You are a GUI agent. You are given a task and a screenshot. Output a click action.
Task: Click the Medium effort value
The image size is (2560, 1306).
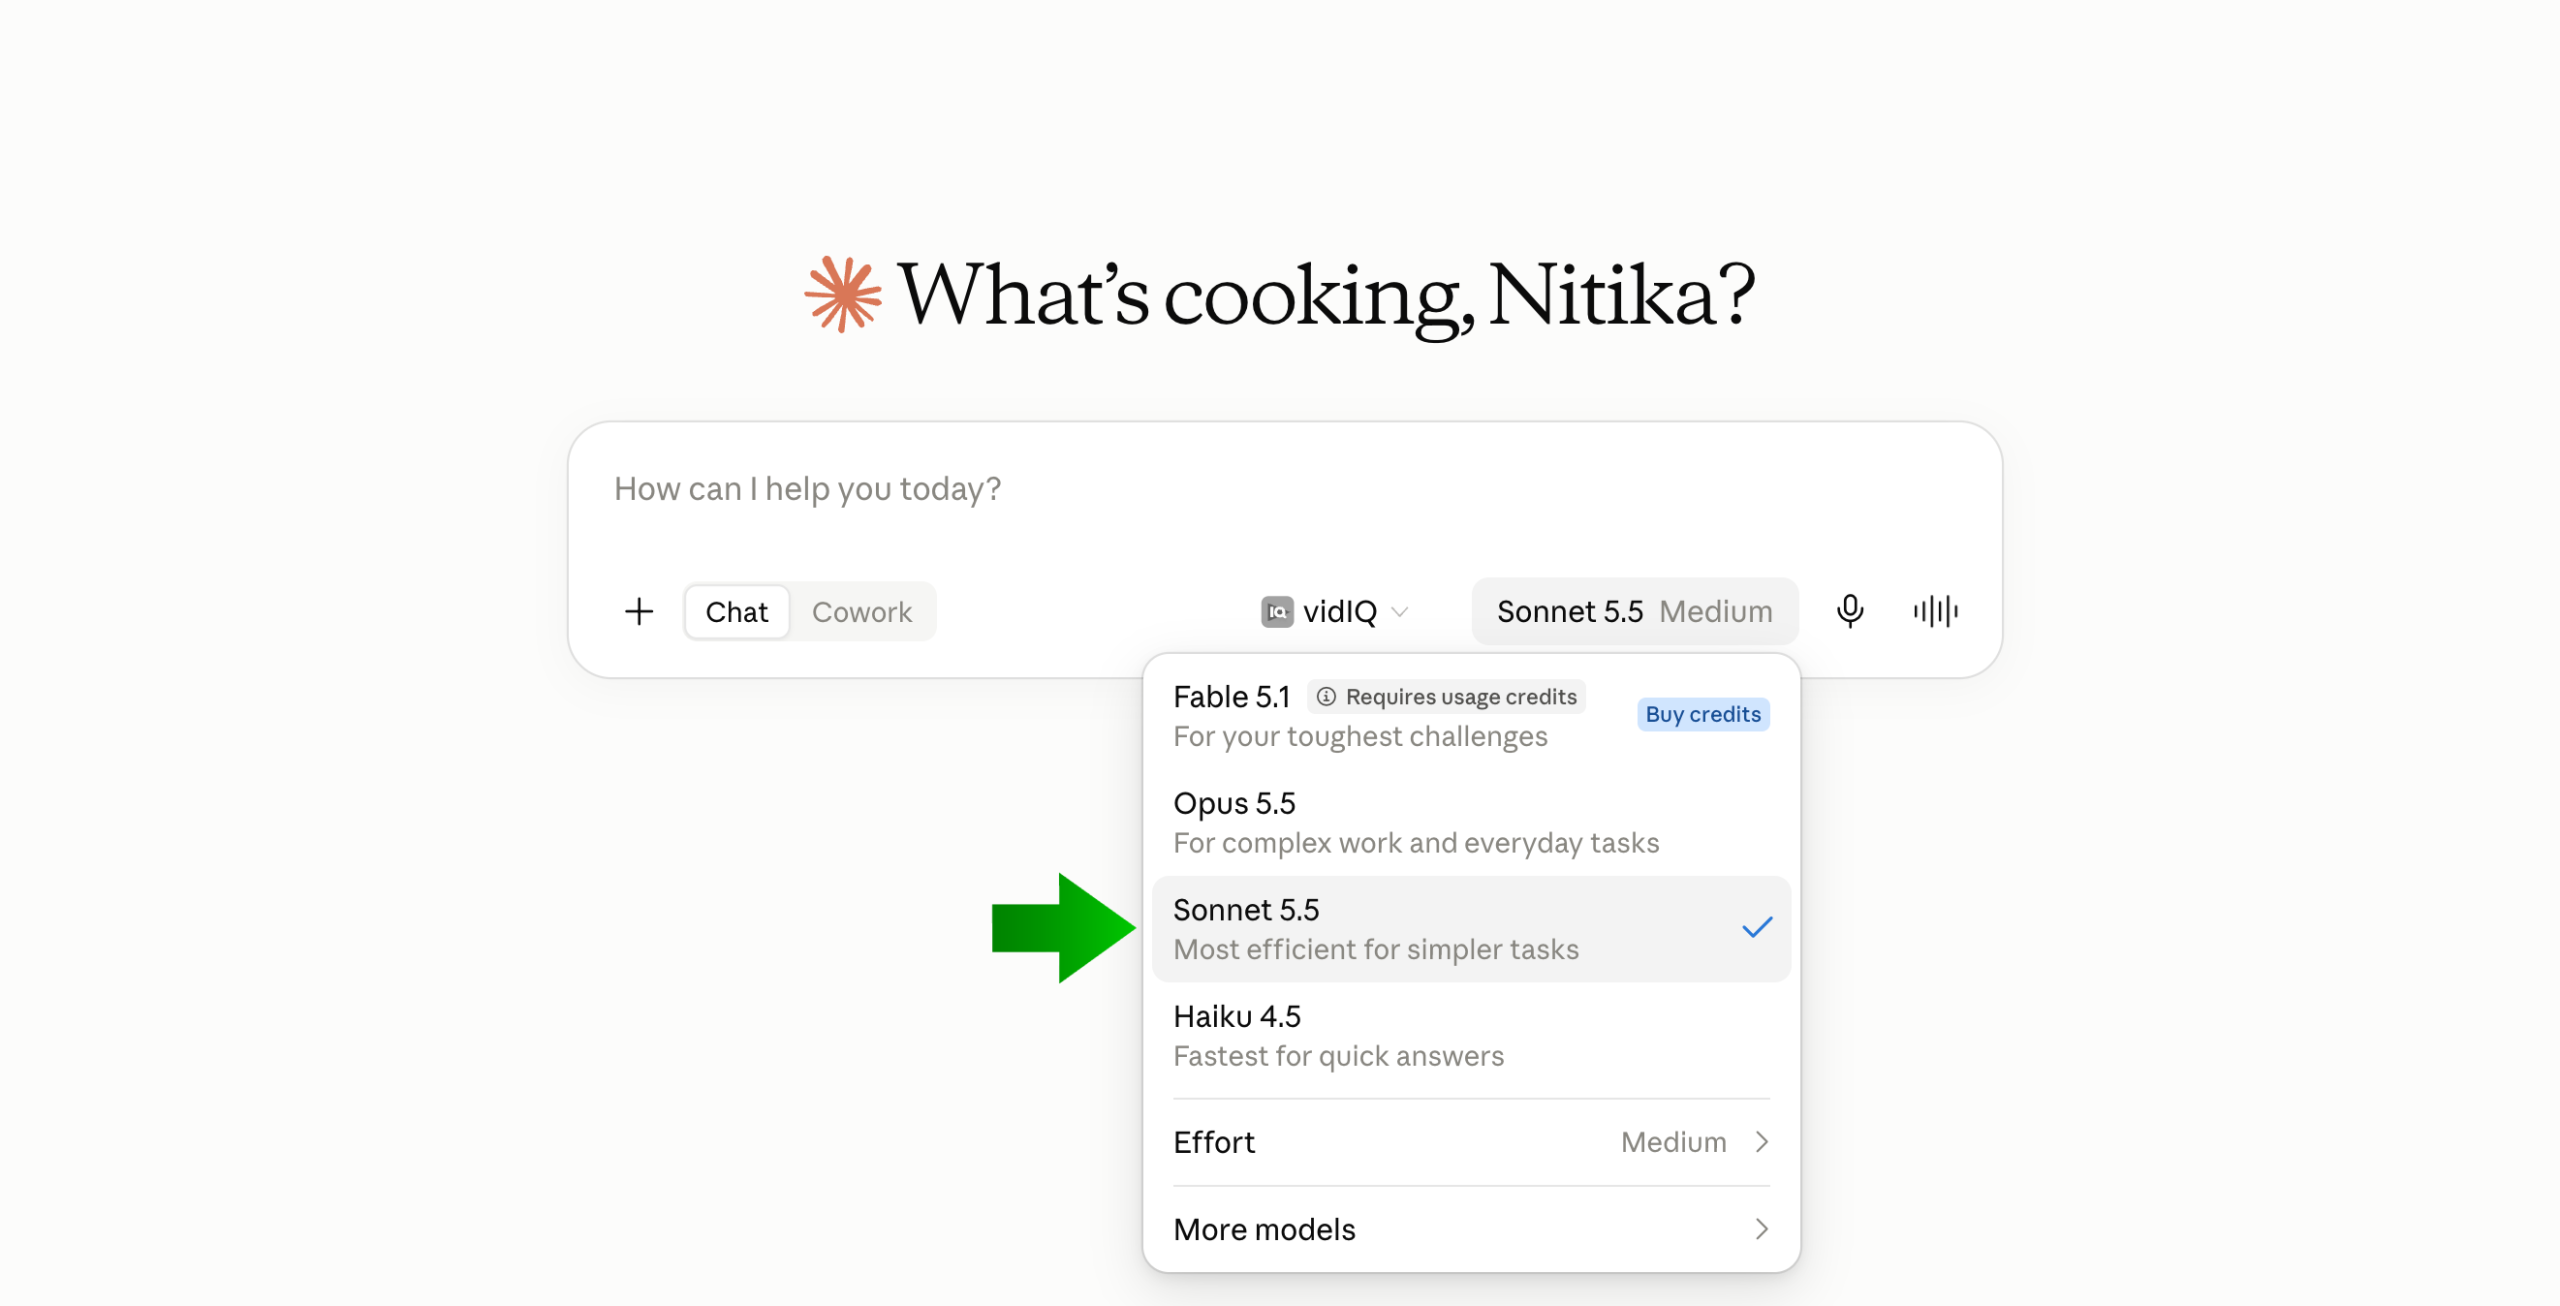tap(1673, 1142)
